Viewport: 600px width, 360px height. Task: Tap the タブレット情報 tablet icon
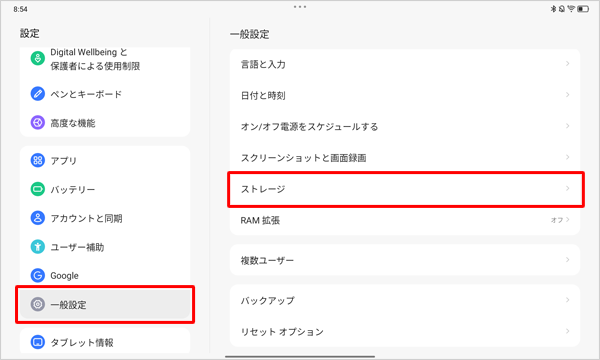coord(38,342)
